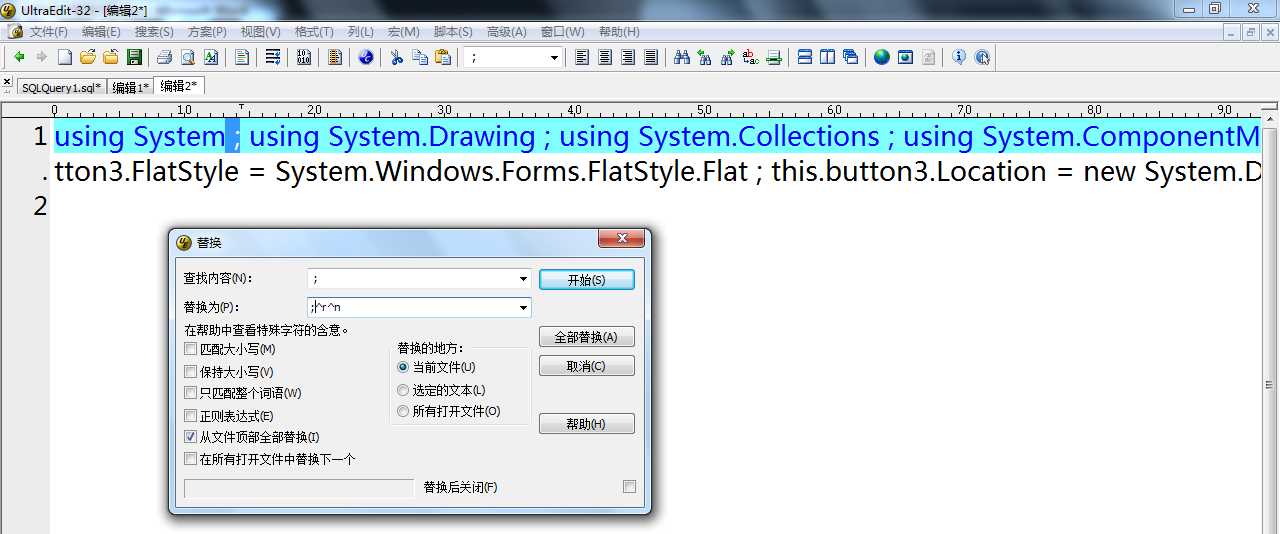Screen dimensions: 1280x534
Task: Open the 宏(M) menu
Action: click(x=403, y=32)
